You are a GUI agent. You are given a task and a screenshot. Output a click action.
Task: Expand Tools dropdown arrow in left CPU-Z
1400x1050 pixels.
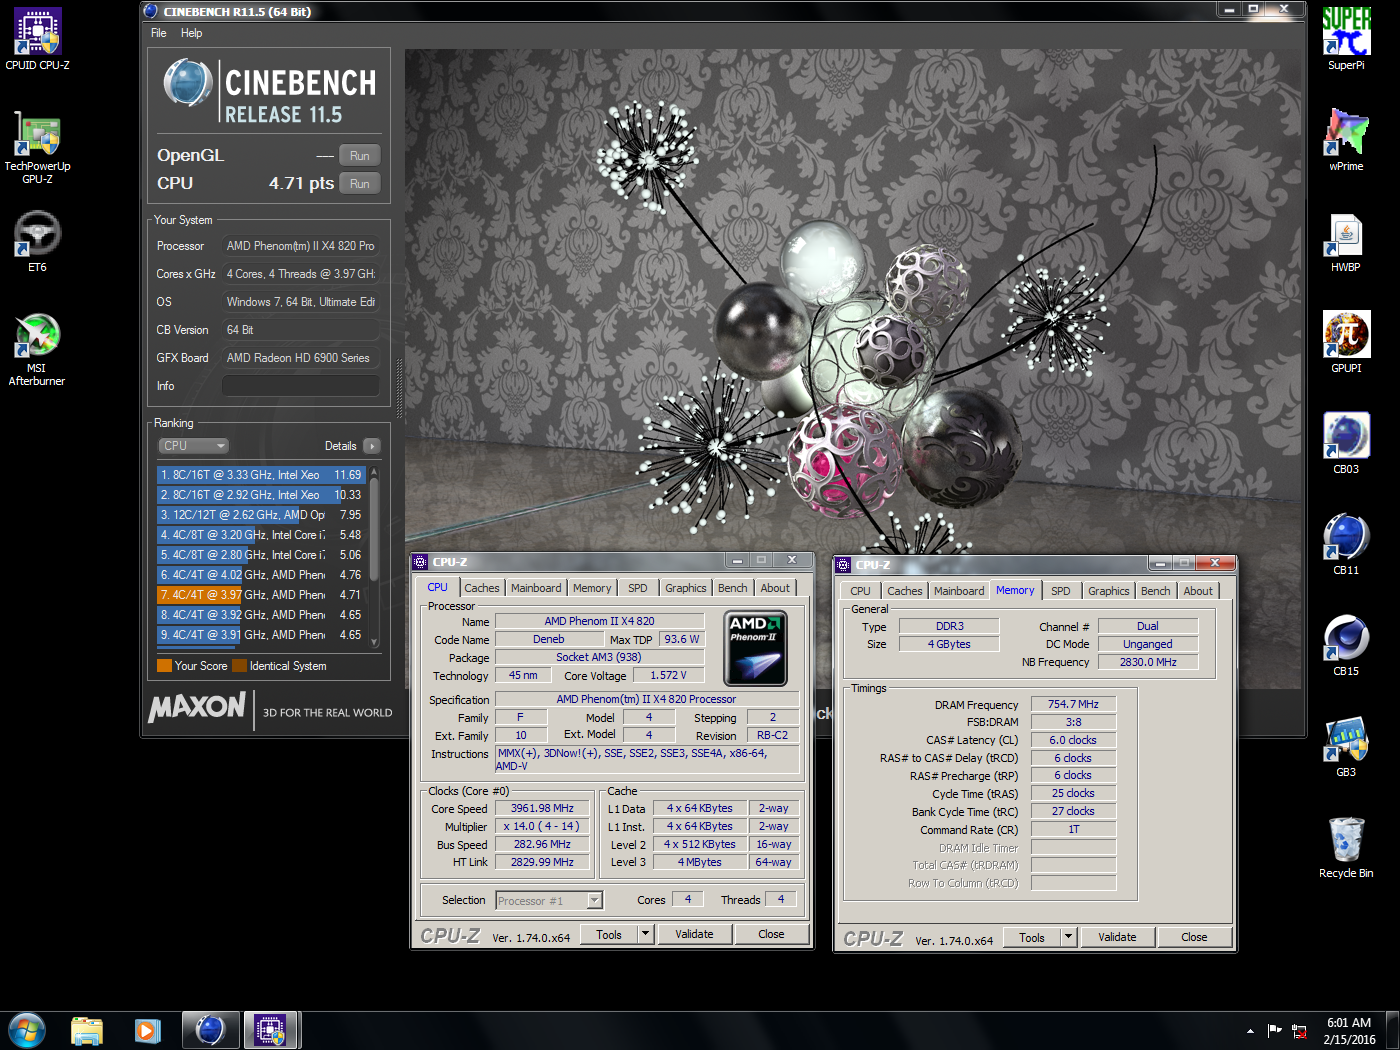pyautogui.click(x=645, y=935)
